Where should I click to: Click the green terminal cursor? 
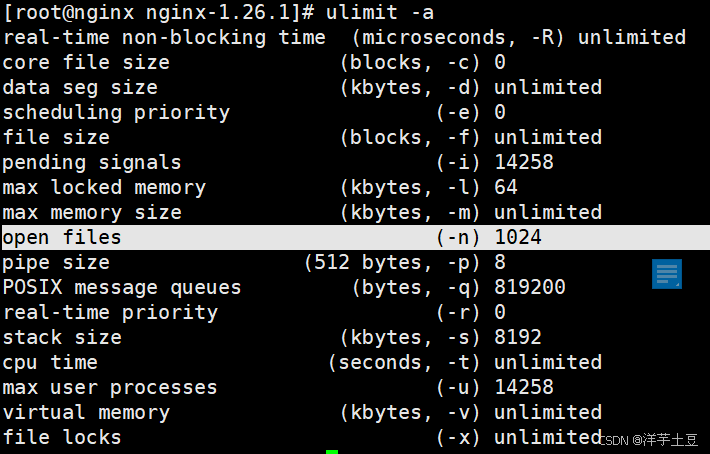tap(332, 452)
